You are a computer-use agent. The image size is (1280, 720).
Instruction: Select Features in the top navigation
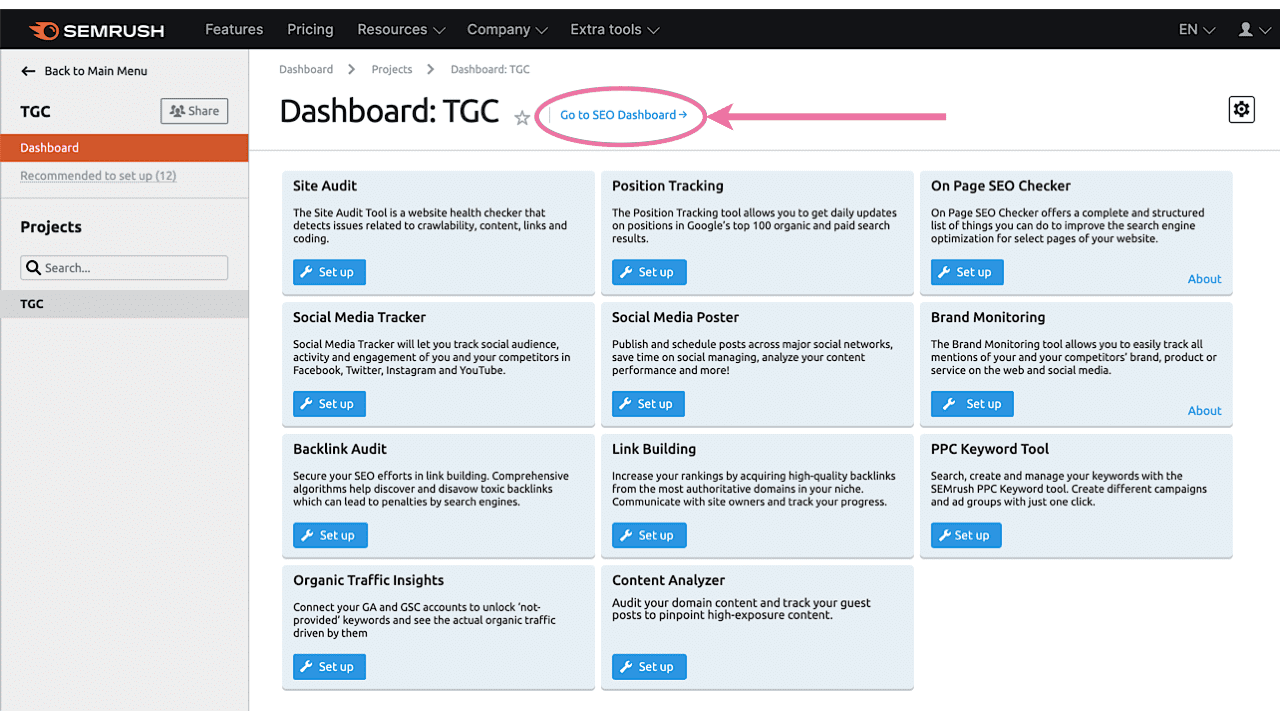click(233, 29)
